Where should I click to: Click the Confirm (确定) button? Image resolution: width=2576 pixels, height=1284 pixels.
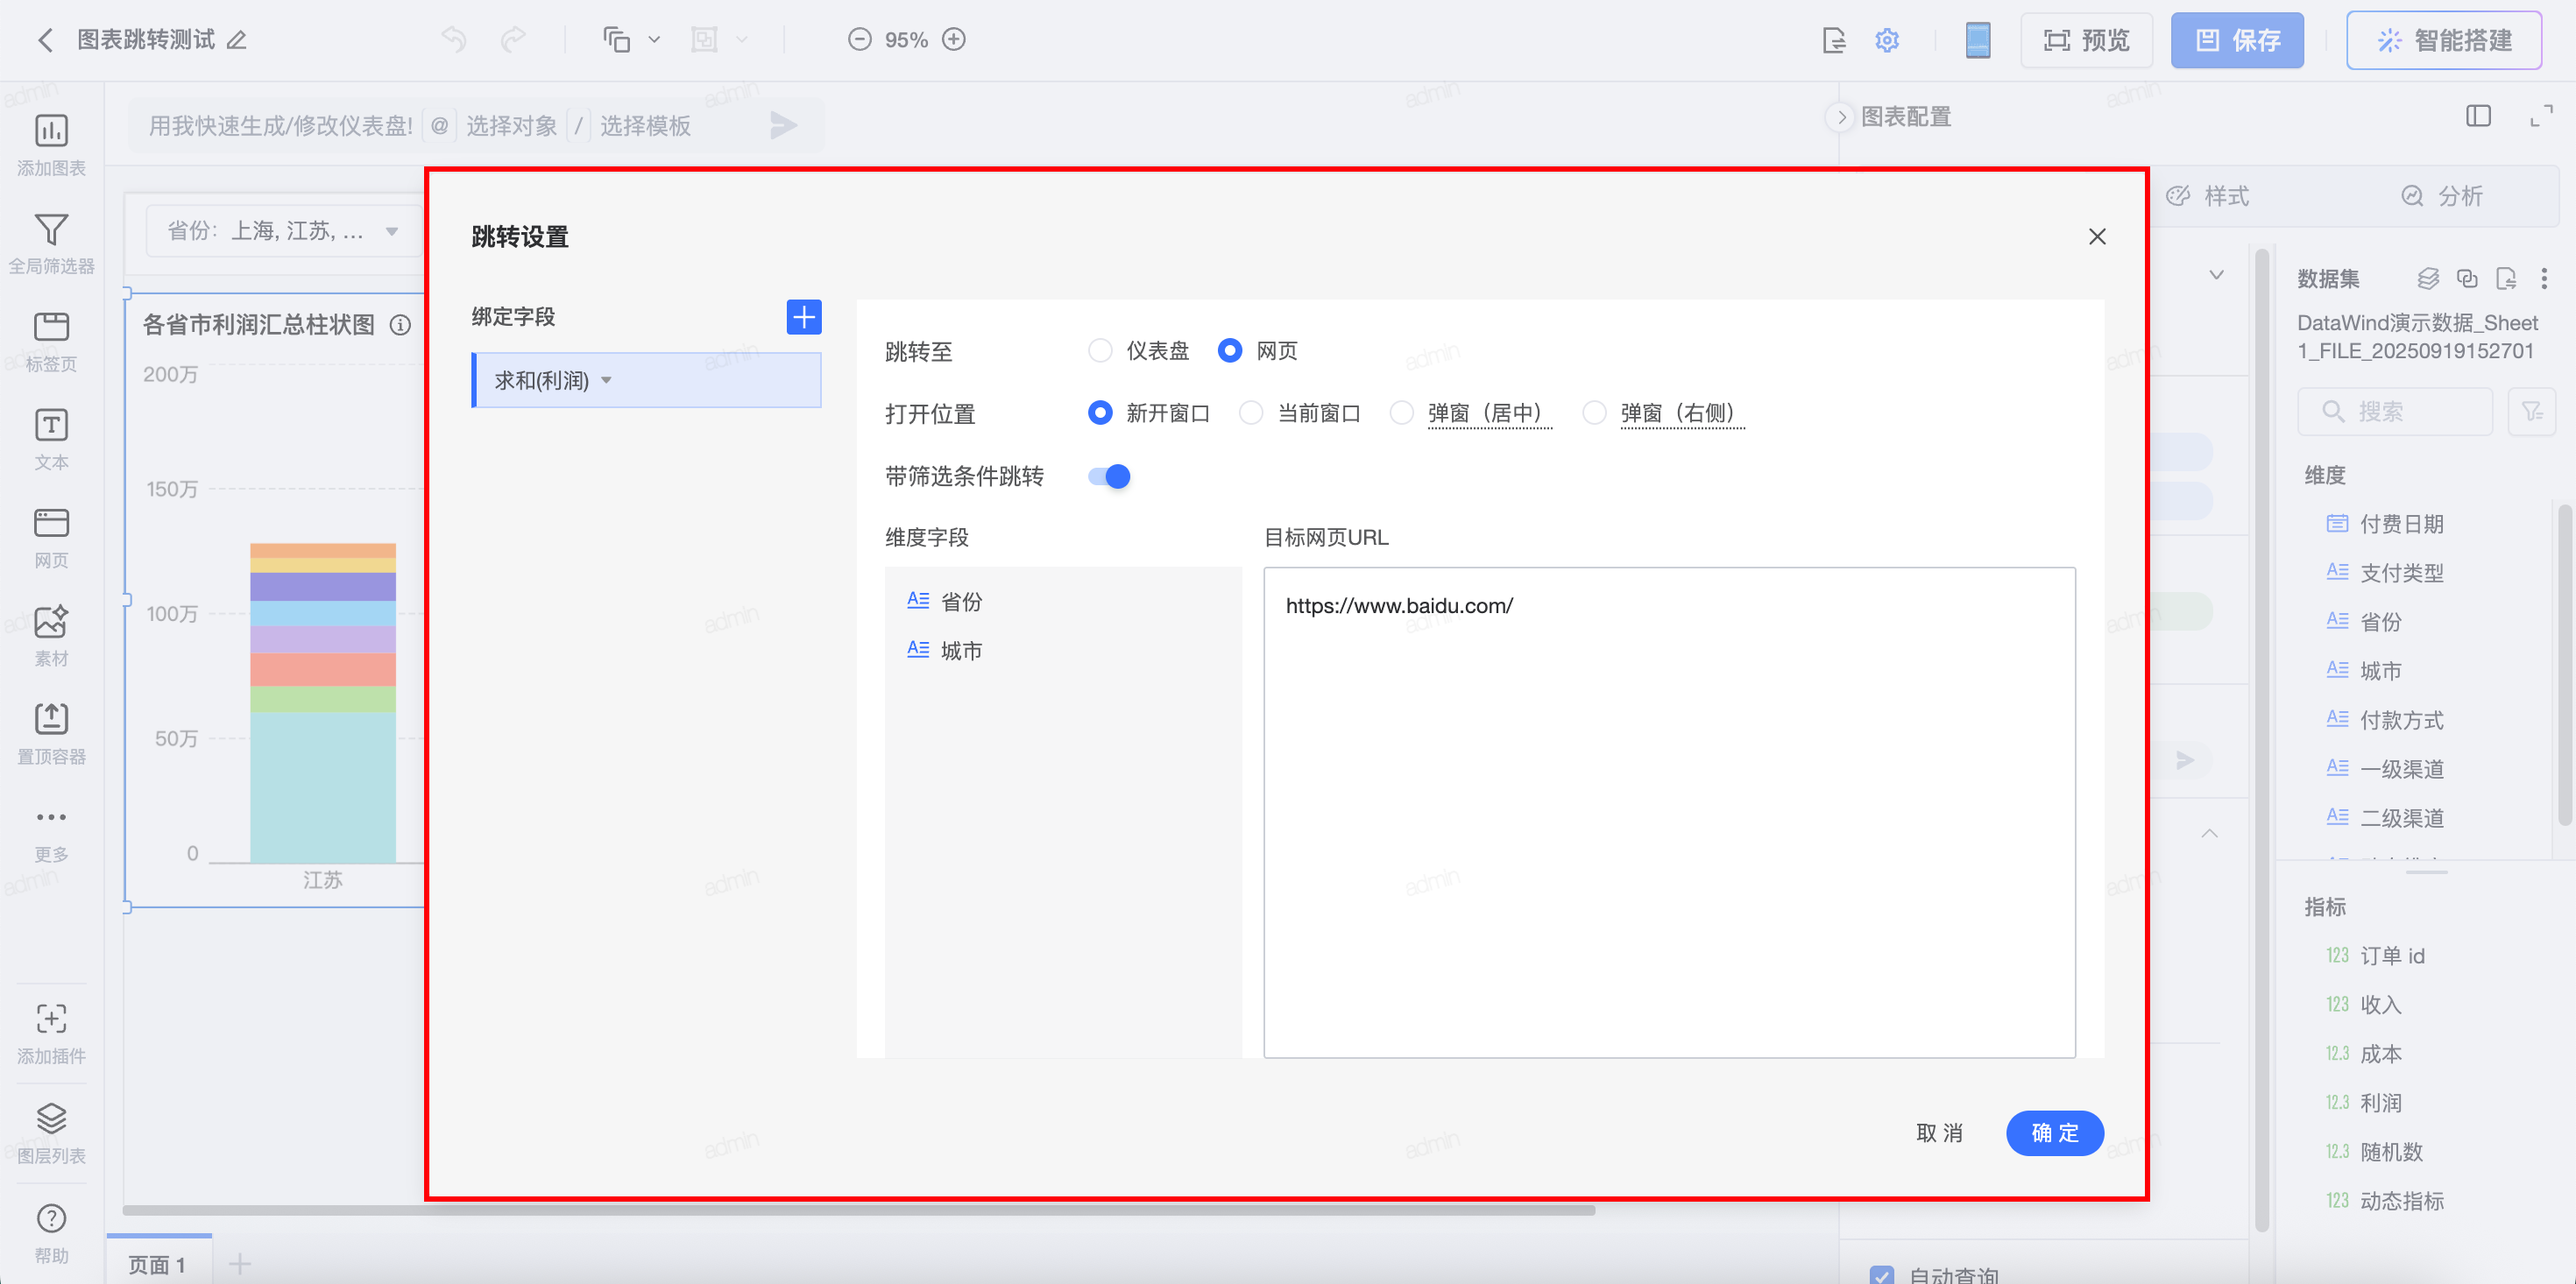pyautogui.click(x=2054, y=1133)
